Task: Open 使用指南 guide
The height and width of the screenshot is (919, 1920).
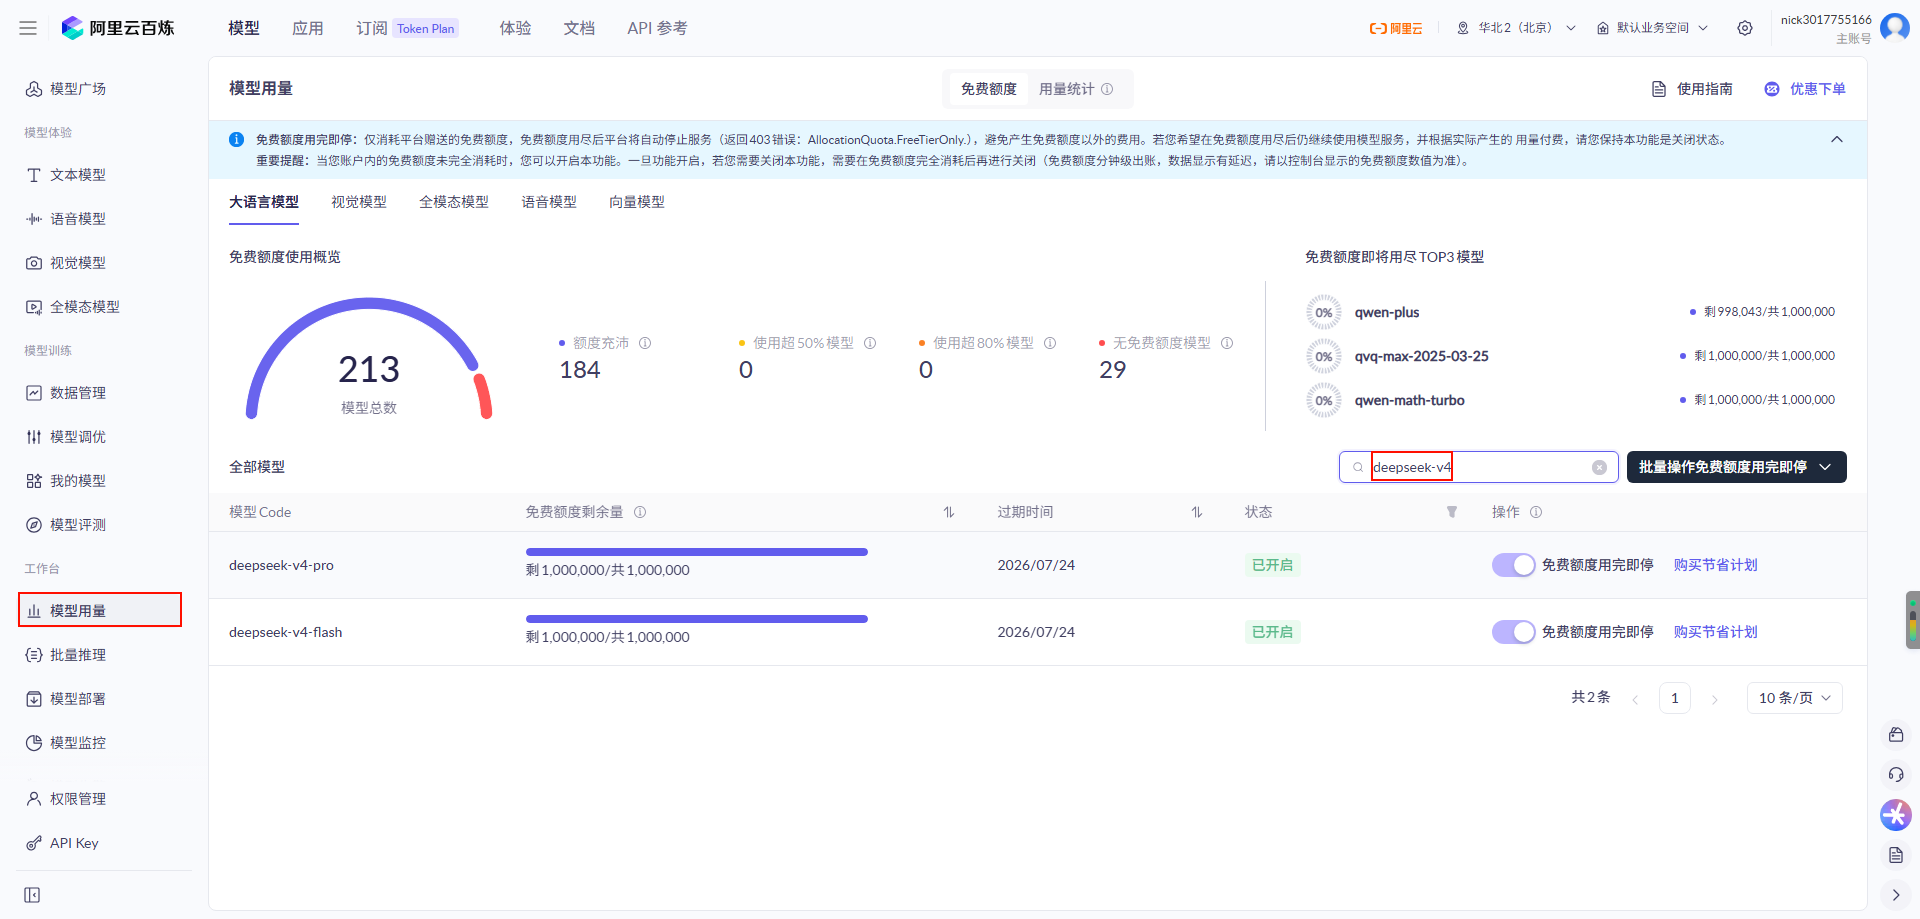Action: click(x=1692, y=89)
